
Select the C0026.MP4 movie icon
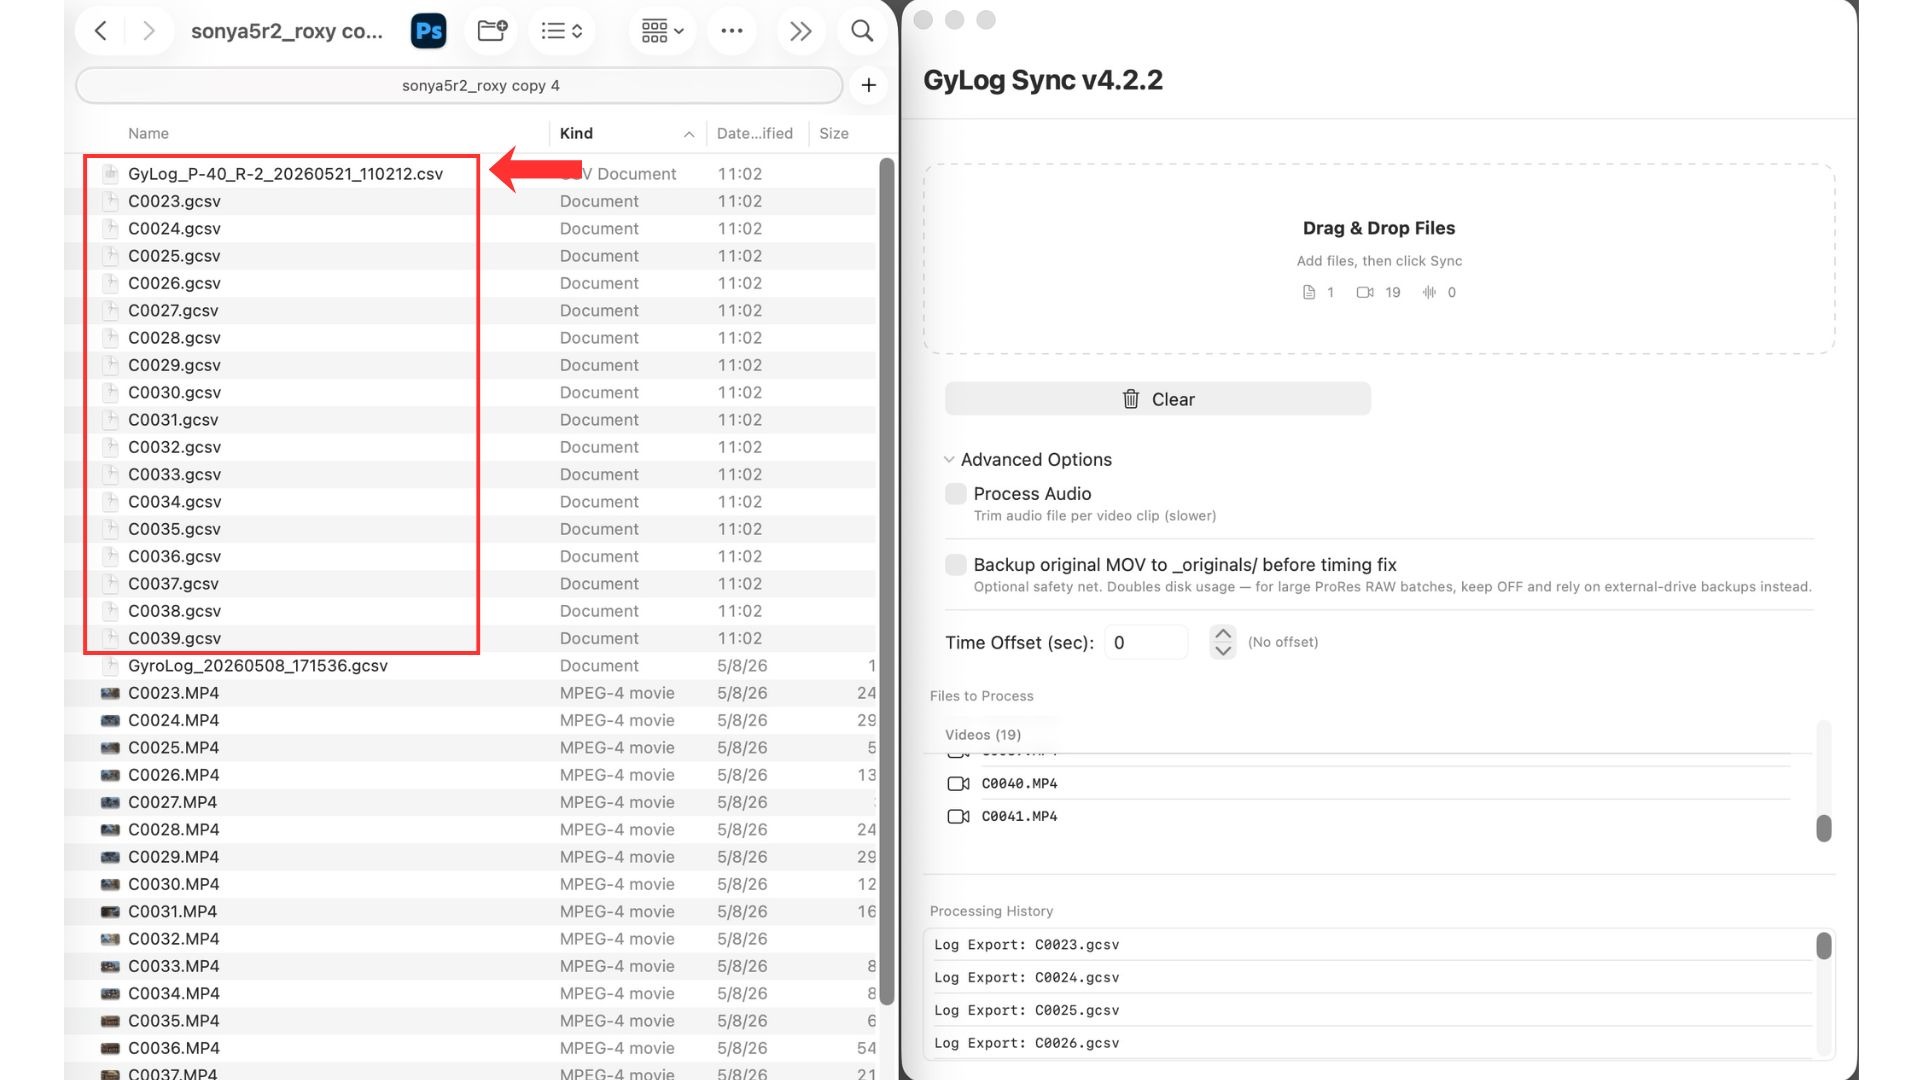point(110,775)
